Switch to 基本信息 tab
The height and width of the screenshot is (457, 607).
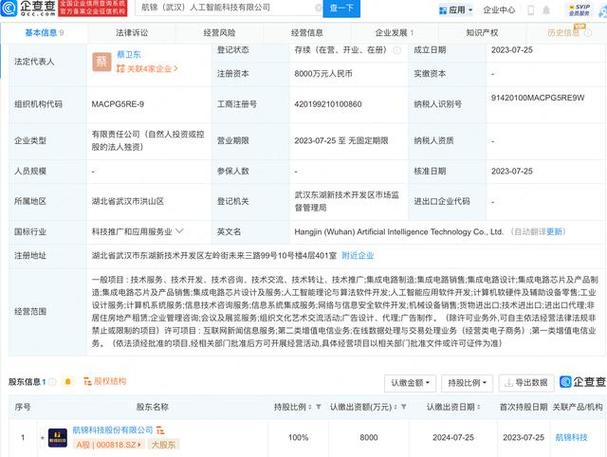(44, 33)
